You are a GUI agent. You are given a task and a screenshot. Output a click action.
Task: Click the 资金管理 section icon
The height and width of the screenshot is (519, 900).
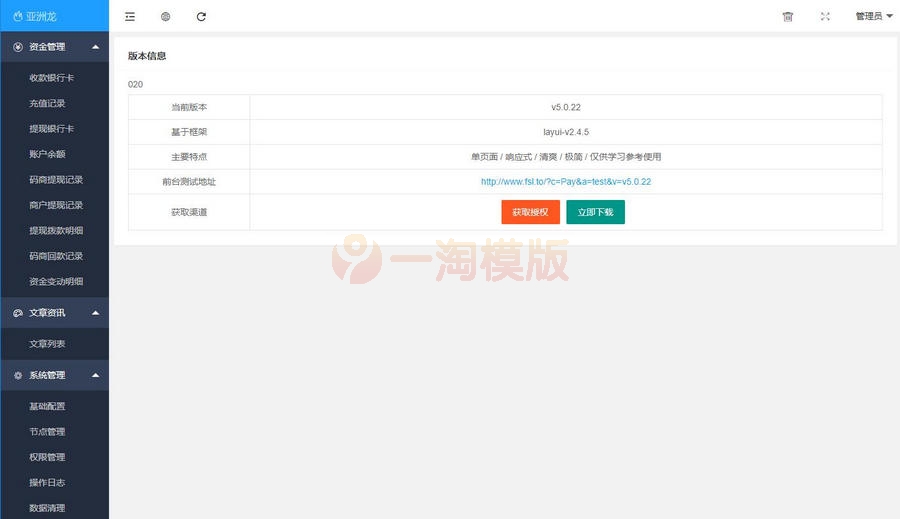click(18, 47)
